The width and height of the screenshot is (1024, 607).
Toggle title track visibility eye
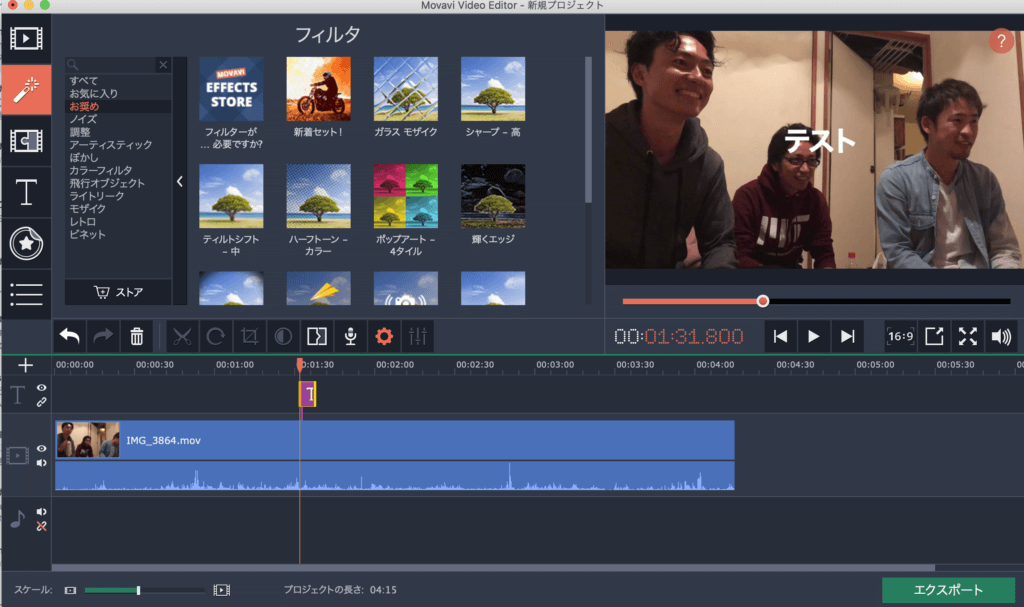[x=41, y=388]
